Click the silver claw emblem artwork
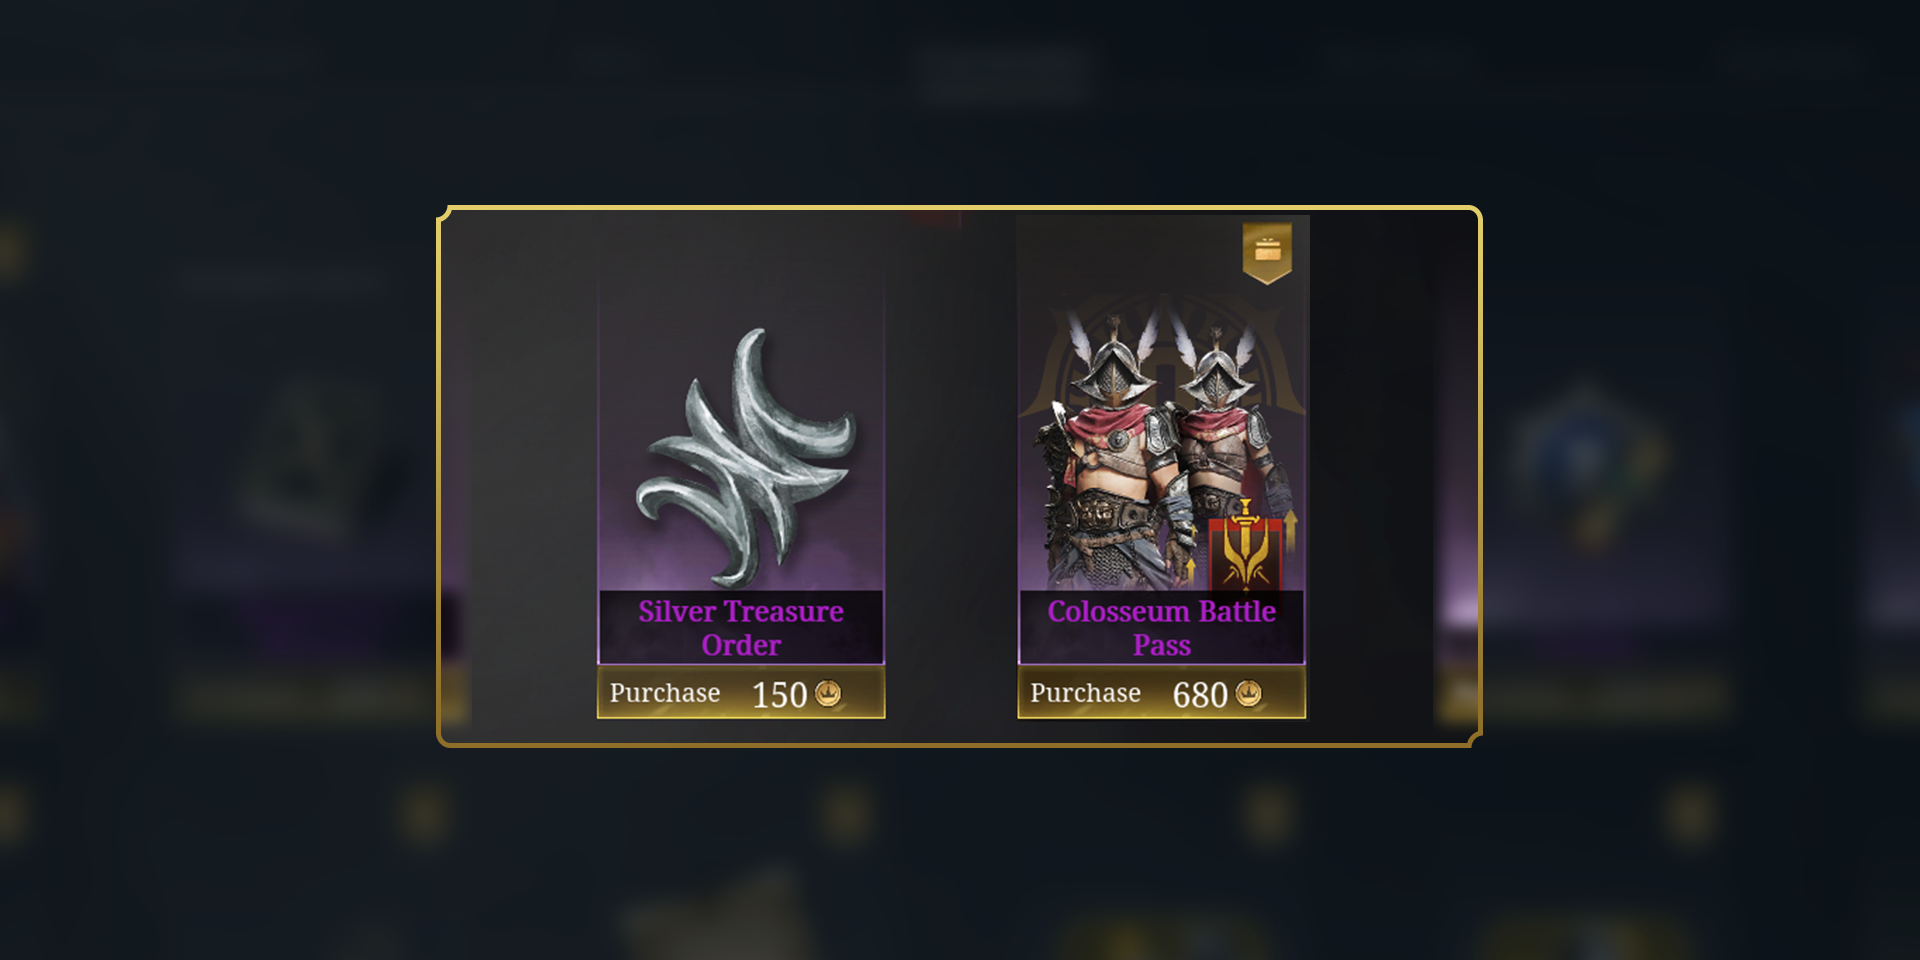Screen dimensions: 1920x960 pos(747,456)
